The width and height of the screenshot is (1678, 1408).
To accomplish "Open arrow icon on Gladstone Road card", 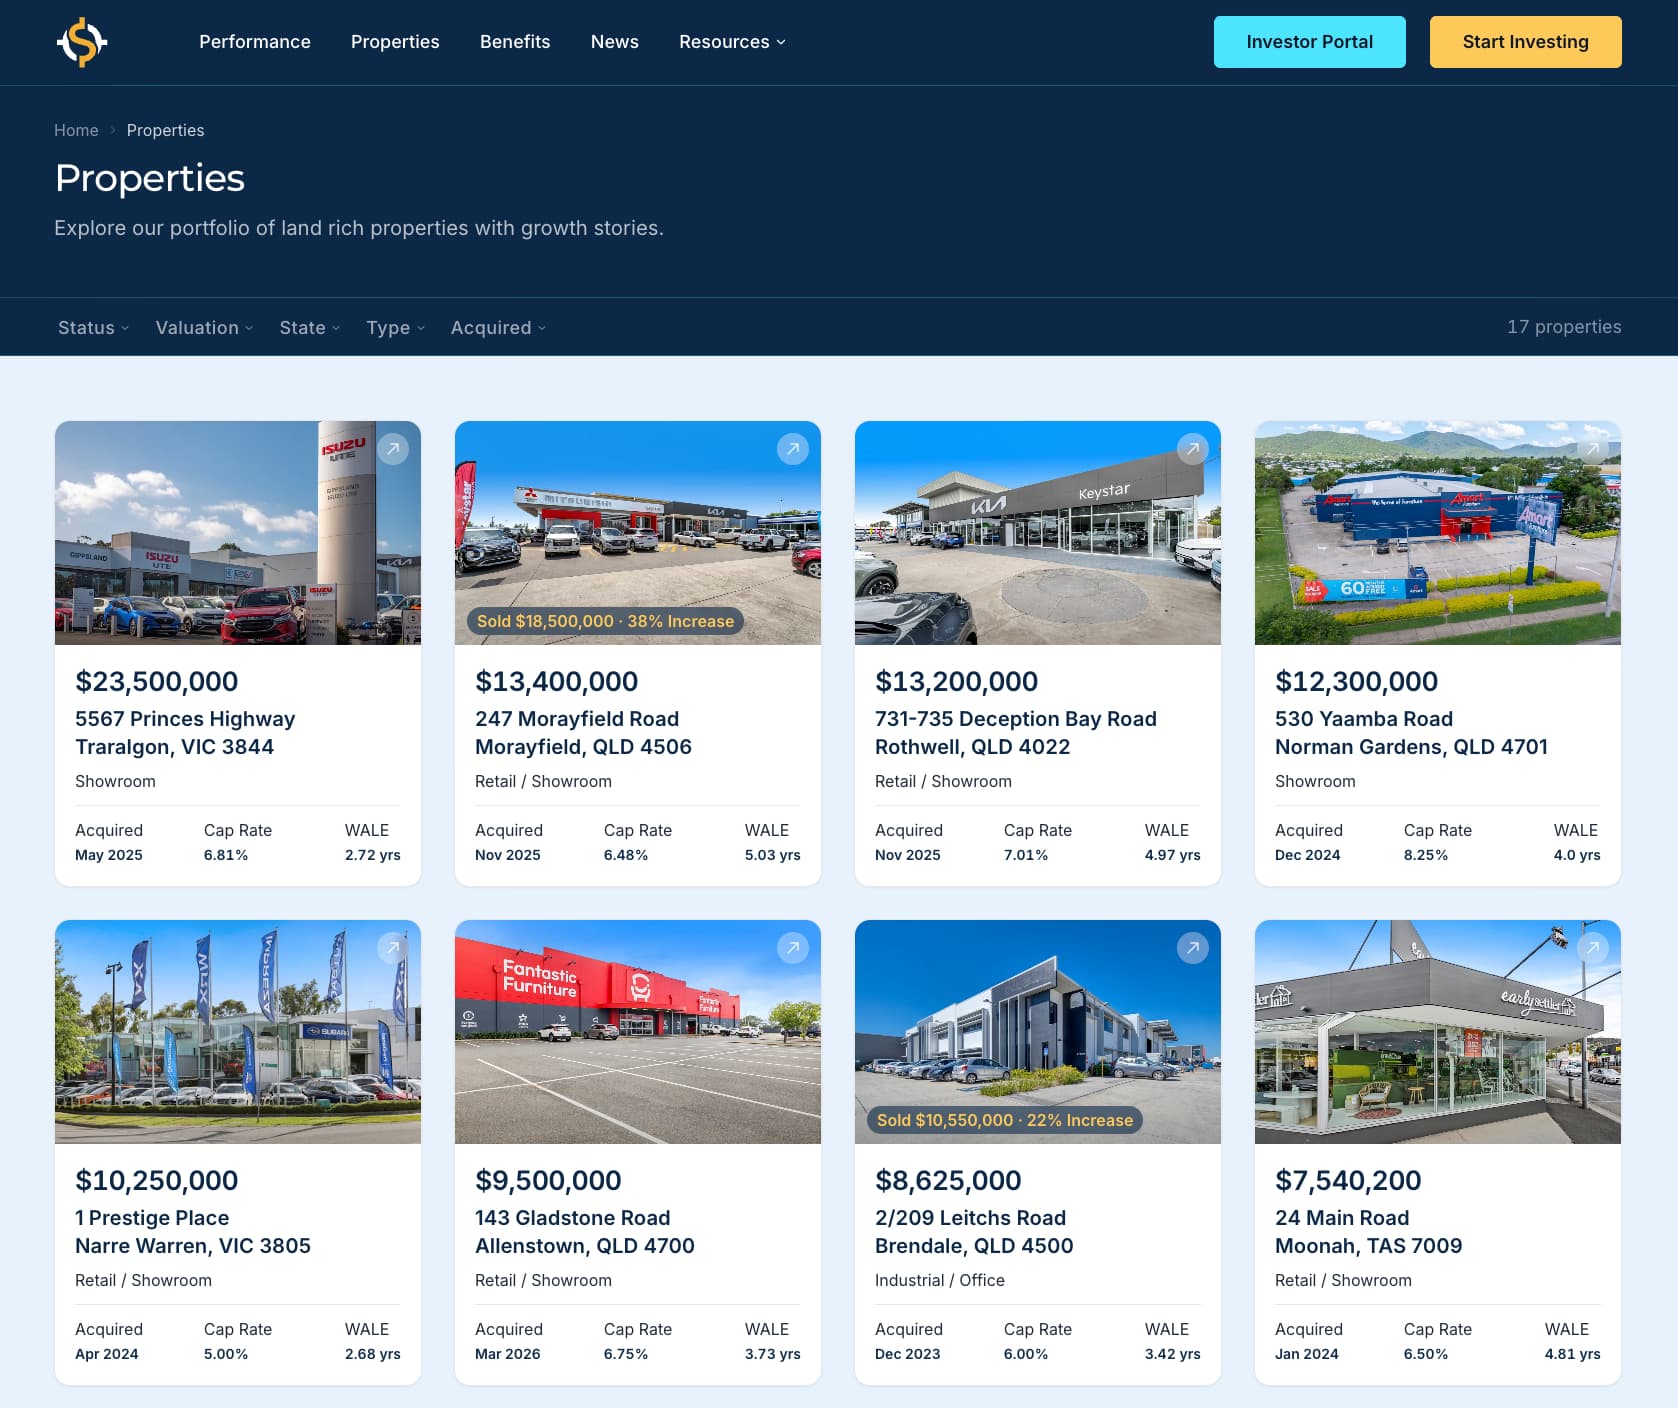I will pos(793,948).
